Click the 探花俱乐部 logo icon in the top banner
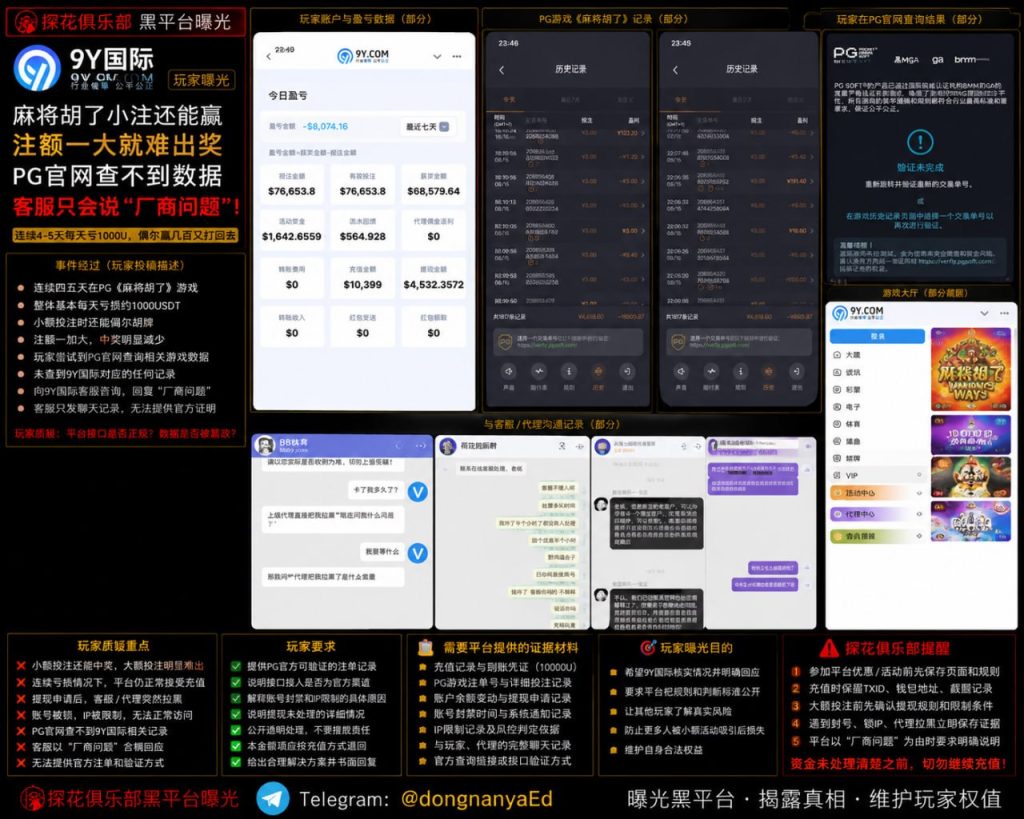1024x819 pixels. [x=27, y=23]
